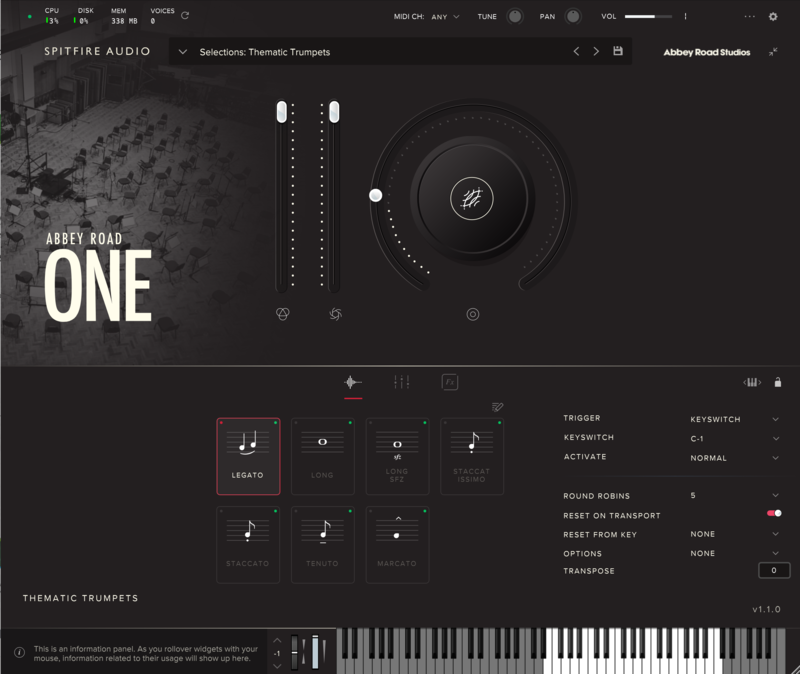800x674 pixels.
Task: Collapse the interface view icon
Action: point(773,52)
